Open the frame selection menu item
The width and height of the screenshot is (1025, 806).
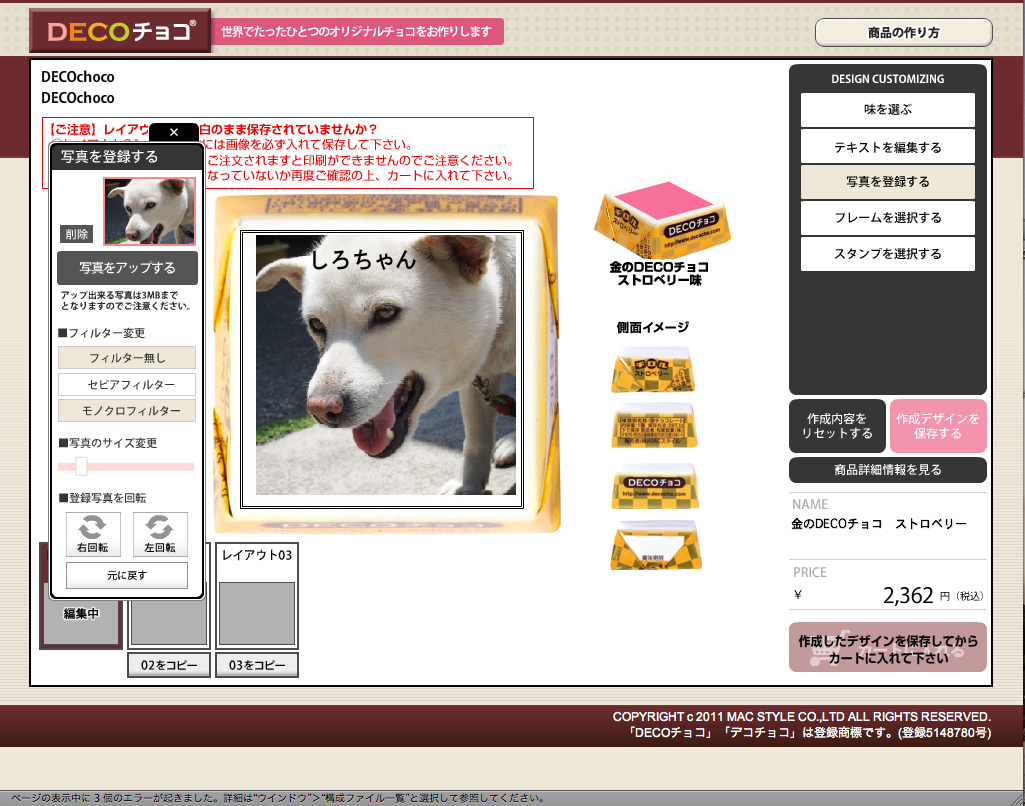tap(887, 218)
